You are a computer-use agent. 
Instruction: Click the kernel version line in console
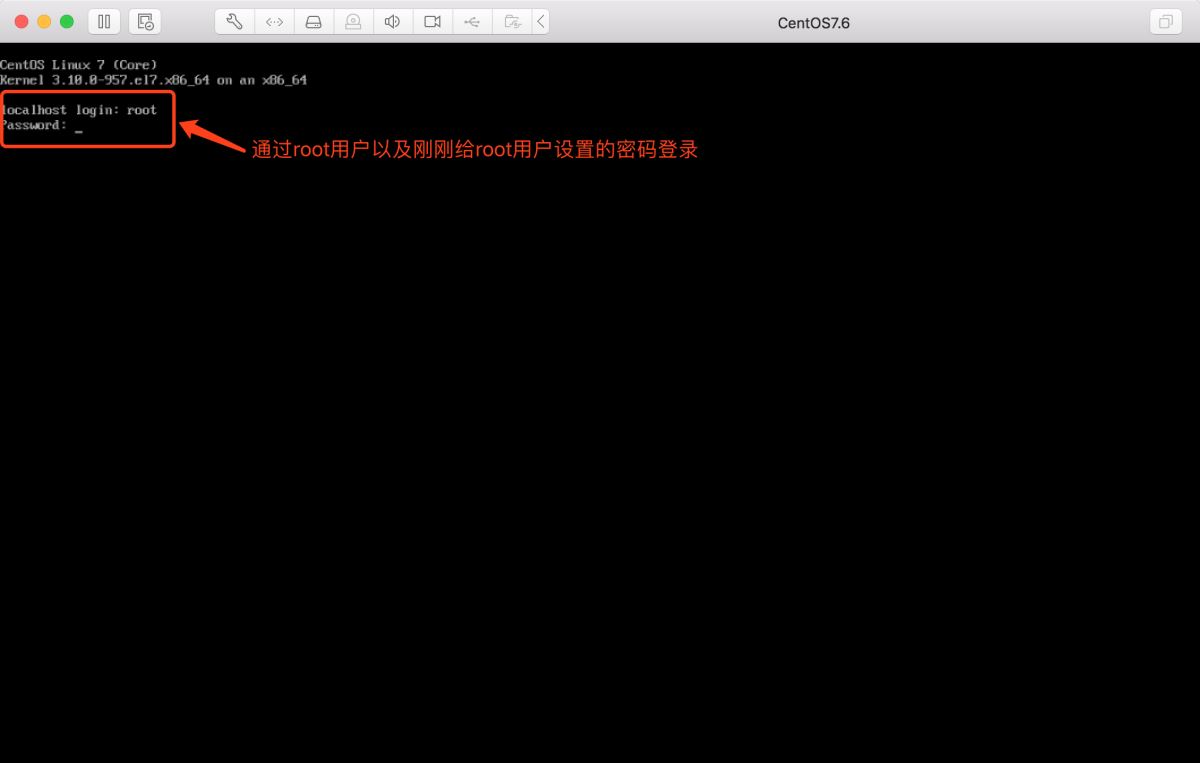point(153,80)
